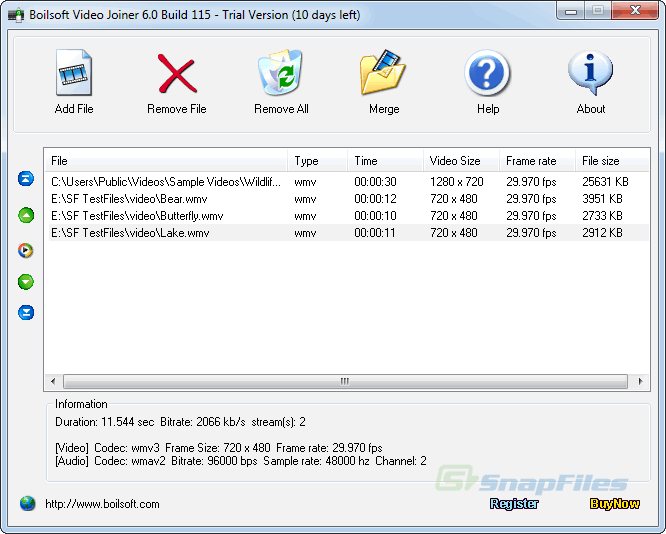Move selected file to bottom of list
This screenshot has height=534, width=666.
click(26, 313)
